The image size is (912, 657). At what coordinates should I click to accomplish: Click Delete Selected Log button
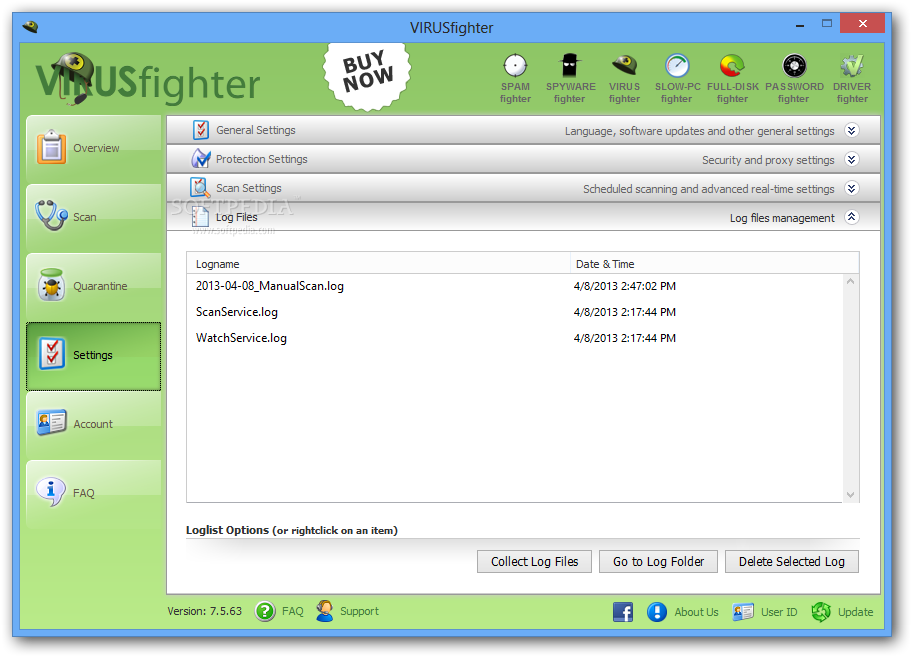click(x=792, y=562)
